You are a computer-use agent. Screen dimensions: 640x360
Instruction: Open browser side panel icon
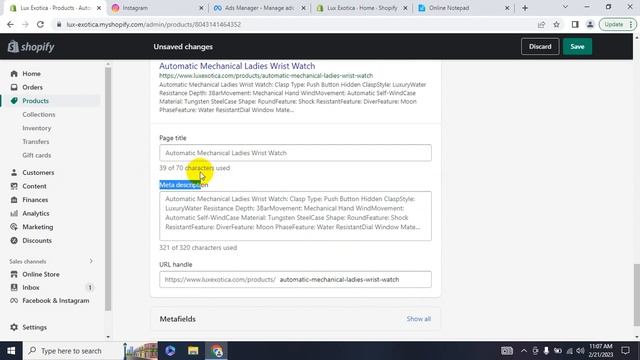coord(575,24)
